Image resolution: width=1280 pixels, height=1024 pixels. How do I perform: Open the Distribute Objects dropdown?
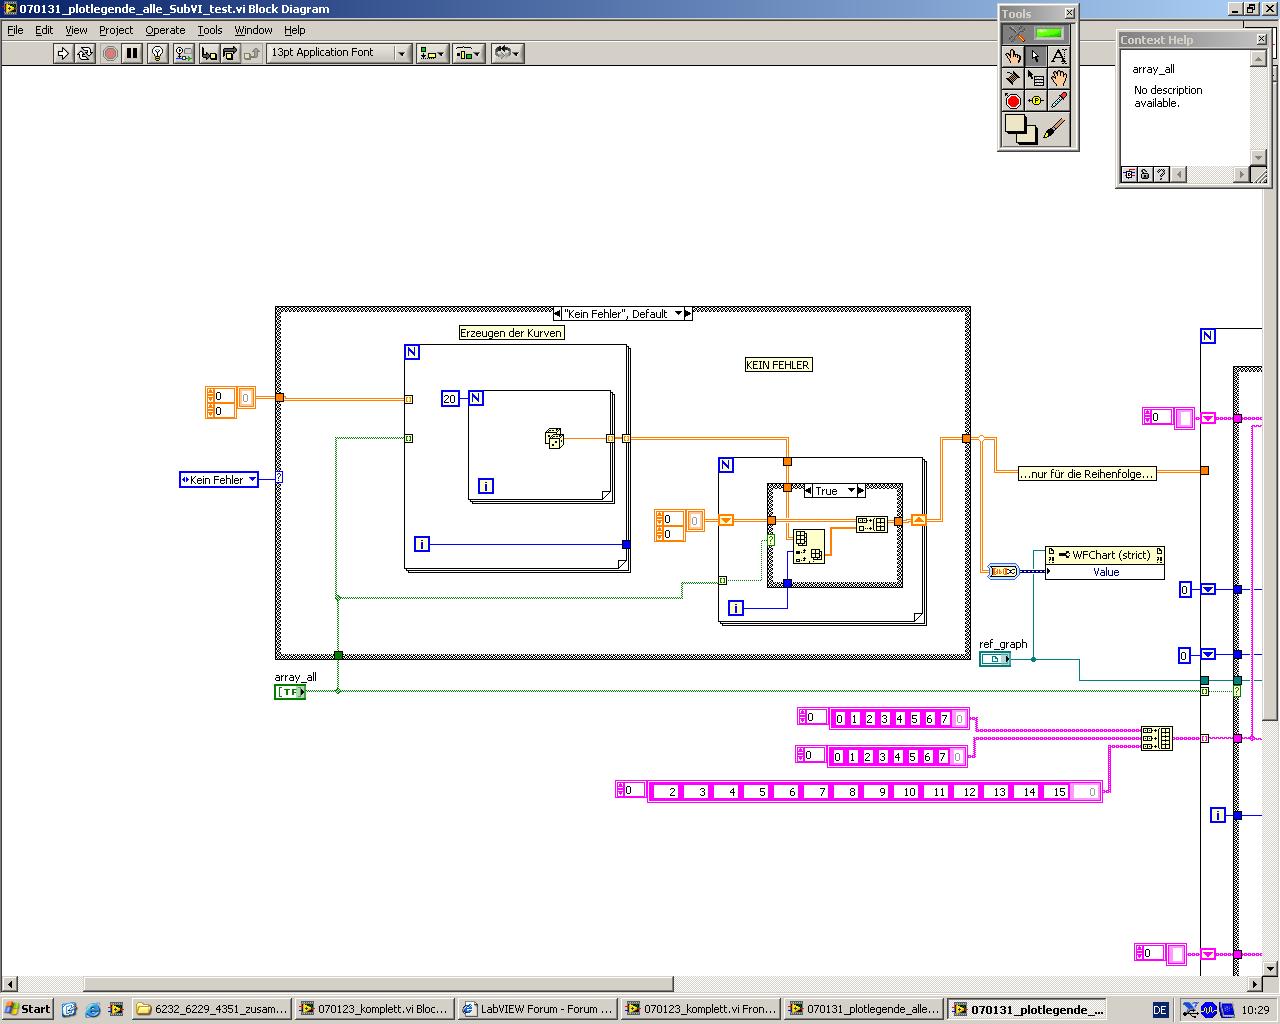click(468, 53)
